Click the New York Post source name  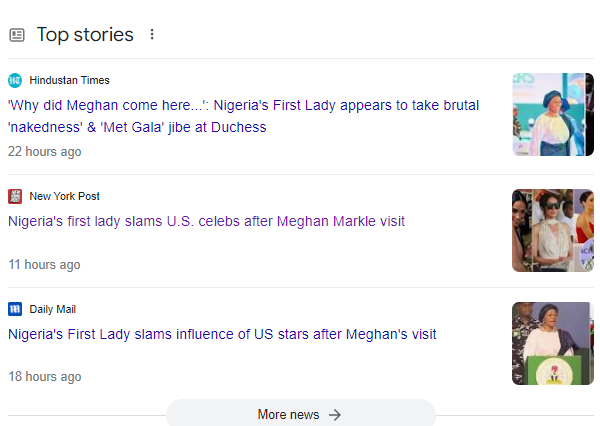click(64, 197)
